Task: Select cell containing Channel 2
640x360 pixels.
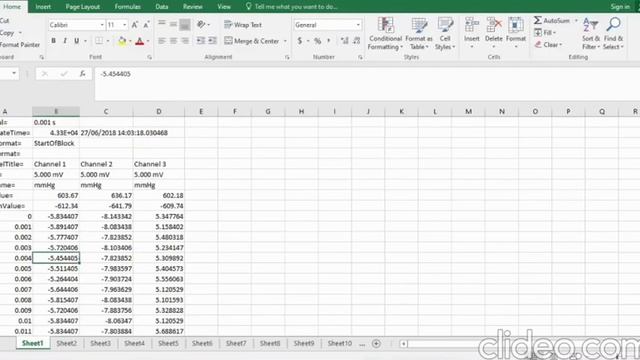Action: pos(106,164)
